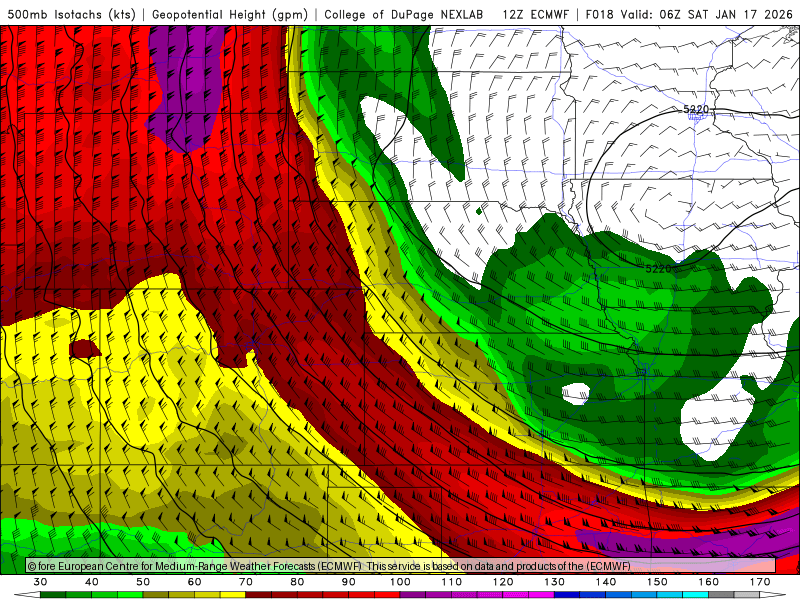Click the legend value 170
This screenshot has width=800, height=600.
(x=760, y=582)
